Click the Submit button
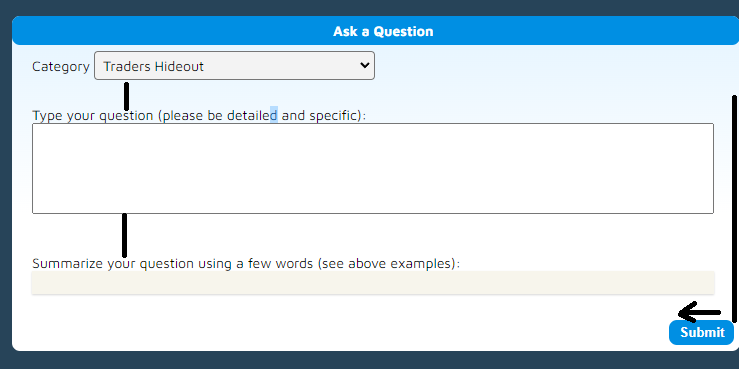739x386 pixels. tap(701, 332)
